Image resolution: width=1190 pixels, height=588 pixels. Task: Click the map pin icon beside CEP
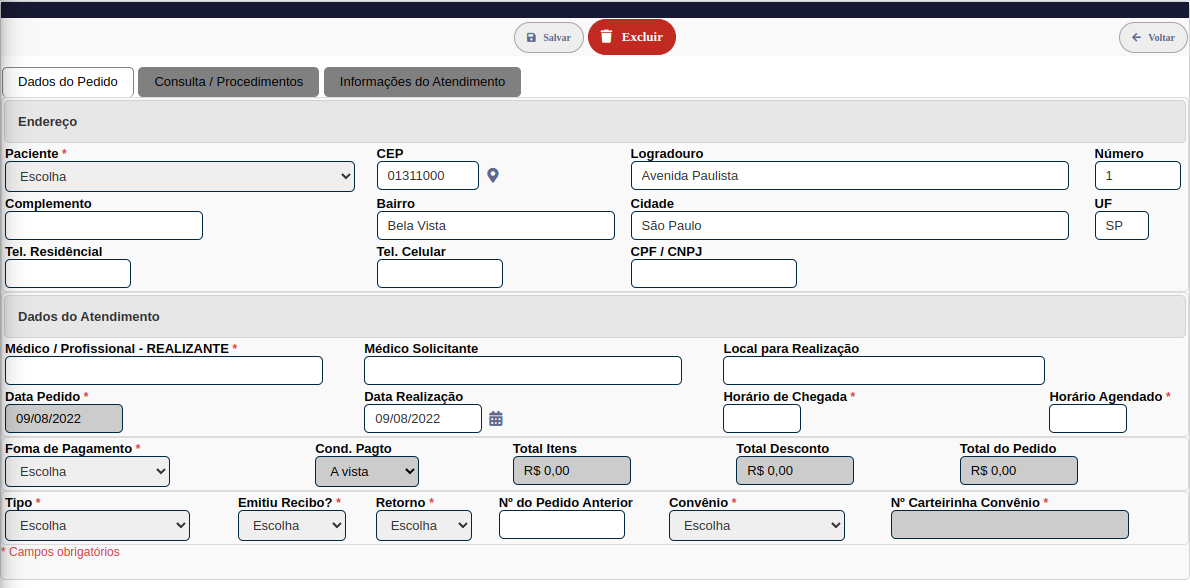point(492,176)
